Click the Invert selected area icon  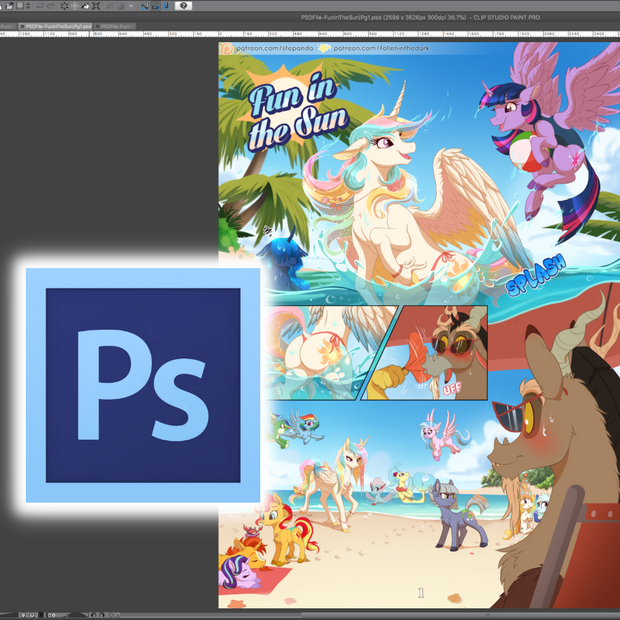click(x=121, y=6)
